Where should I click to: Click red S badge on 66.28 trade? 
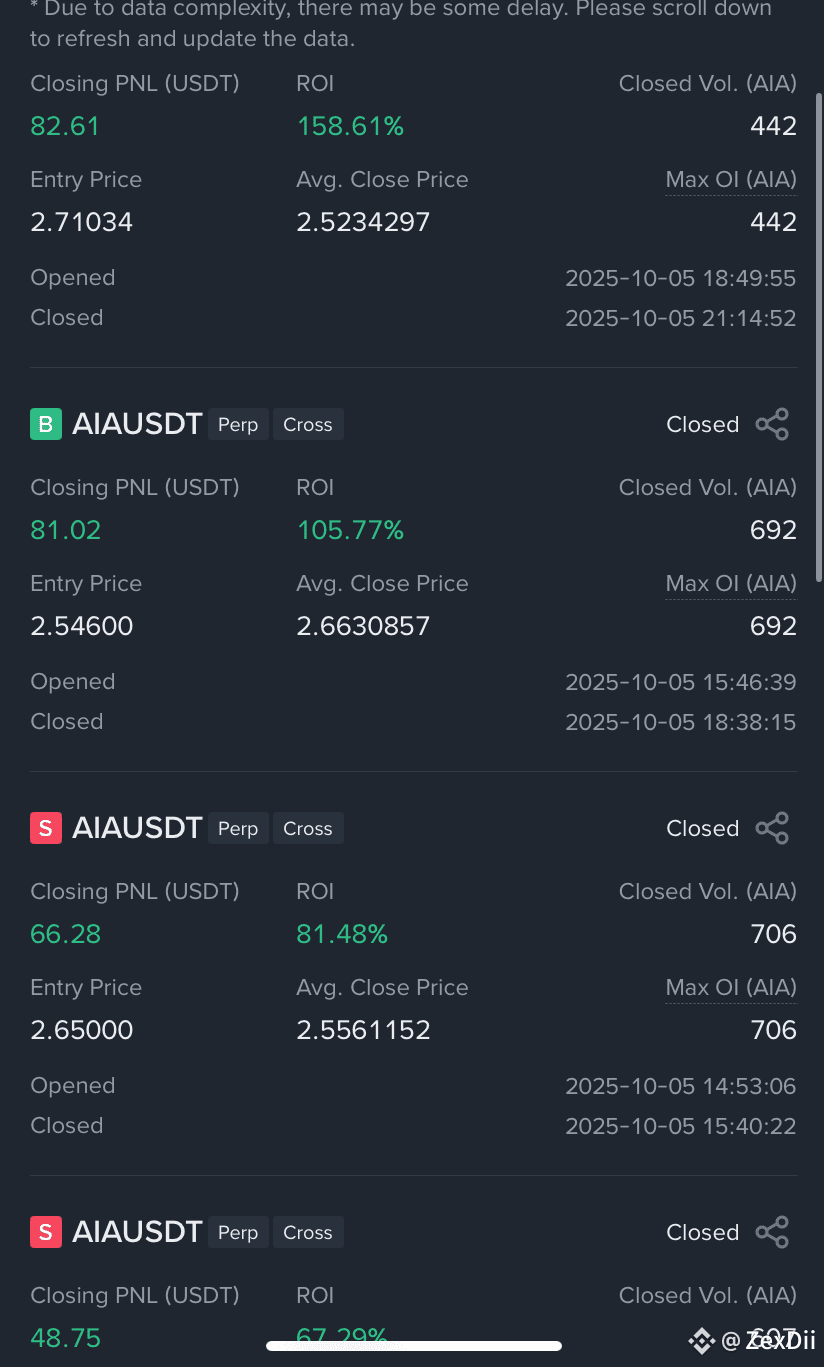pos(46,829)
